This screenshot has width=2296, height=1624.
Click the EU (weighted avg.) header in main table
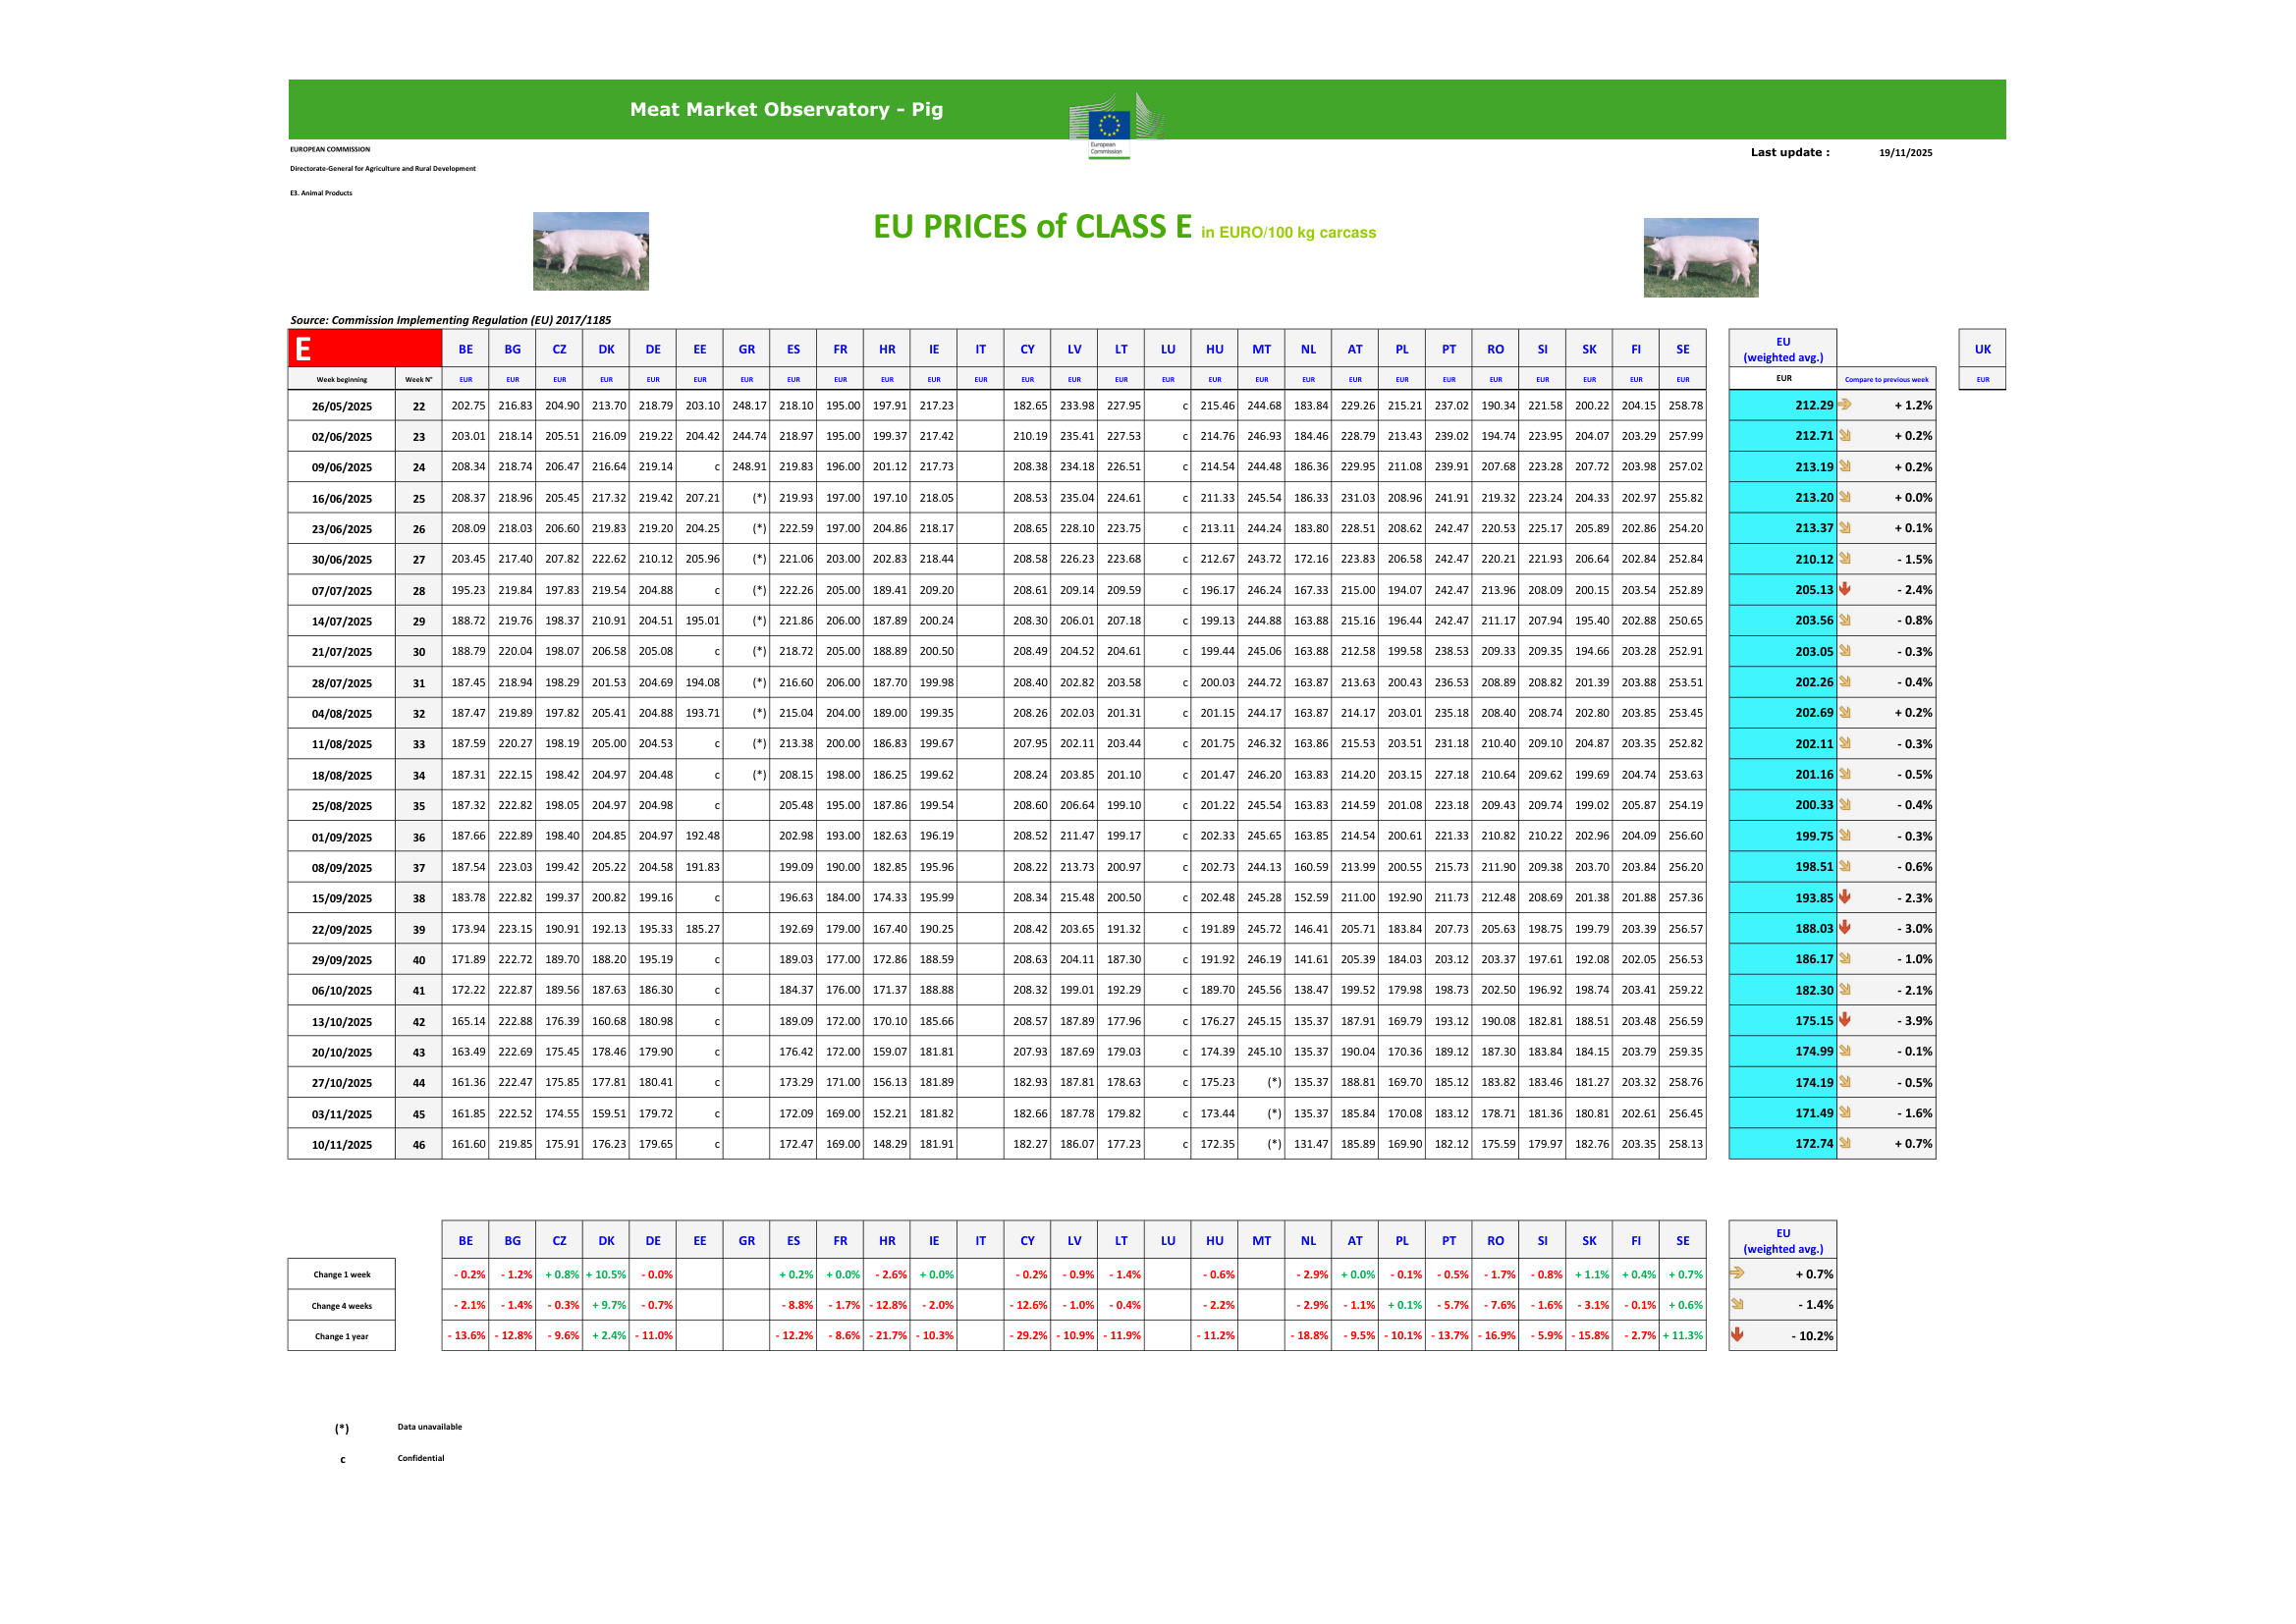(1782, 349)
